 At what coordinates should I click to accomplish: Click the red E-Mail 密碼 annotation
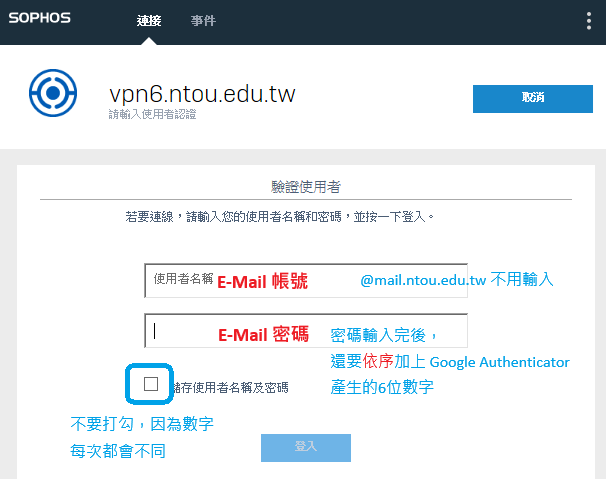tap(263, 334)
